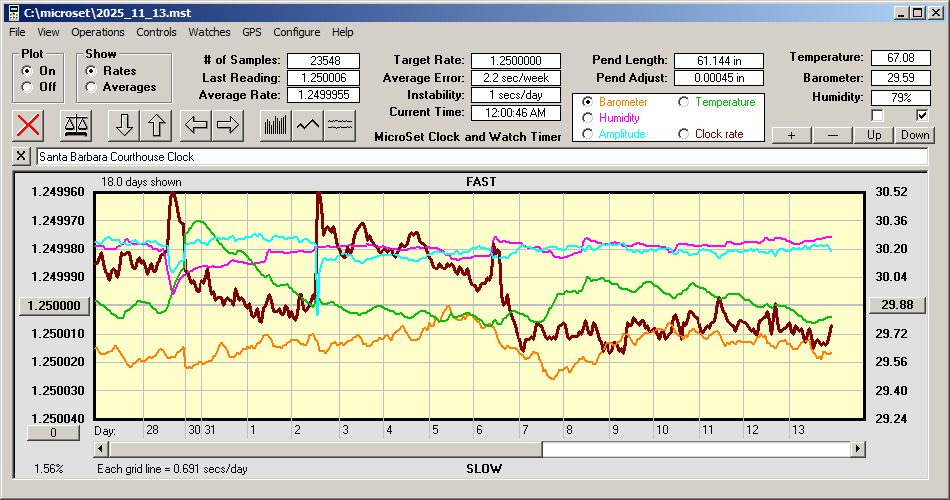Select the vertical bars graph icon
This screenshot has height=500, width=950.
click(x=275, y=125)
